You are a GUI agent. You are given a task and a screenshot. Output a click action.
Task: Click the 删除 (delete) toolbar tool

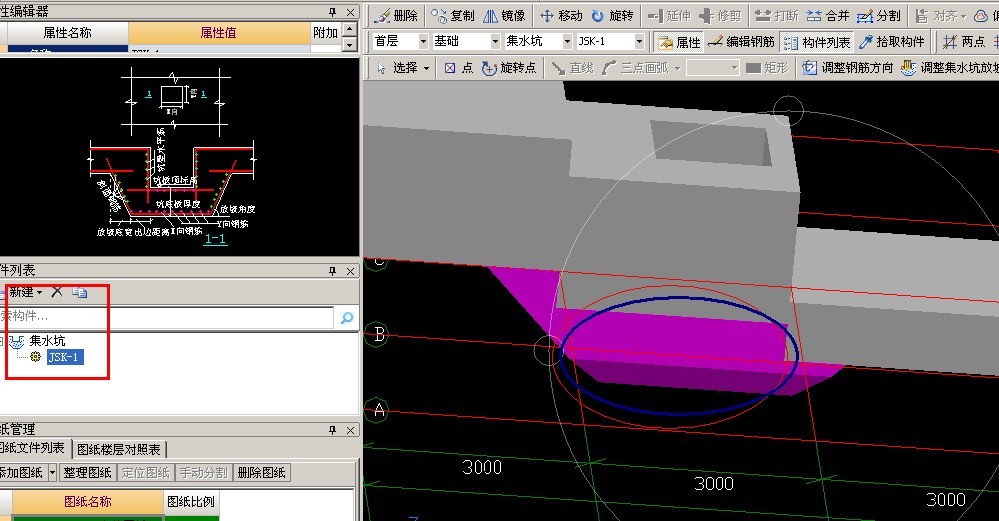[x=396, y=15]
